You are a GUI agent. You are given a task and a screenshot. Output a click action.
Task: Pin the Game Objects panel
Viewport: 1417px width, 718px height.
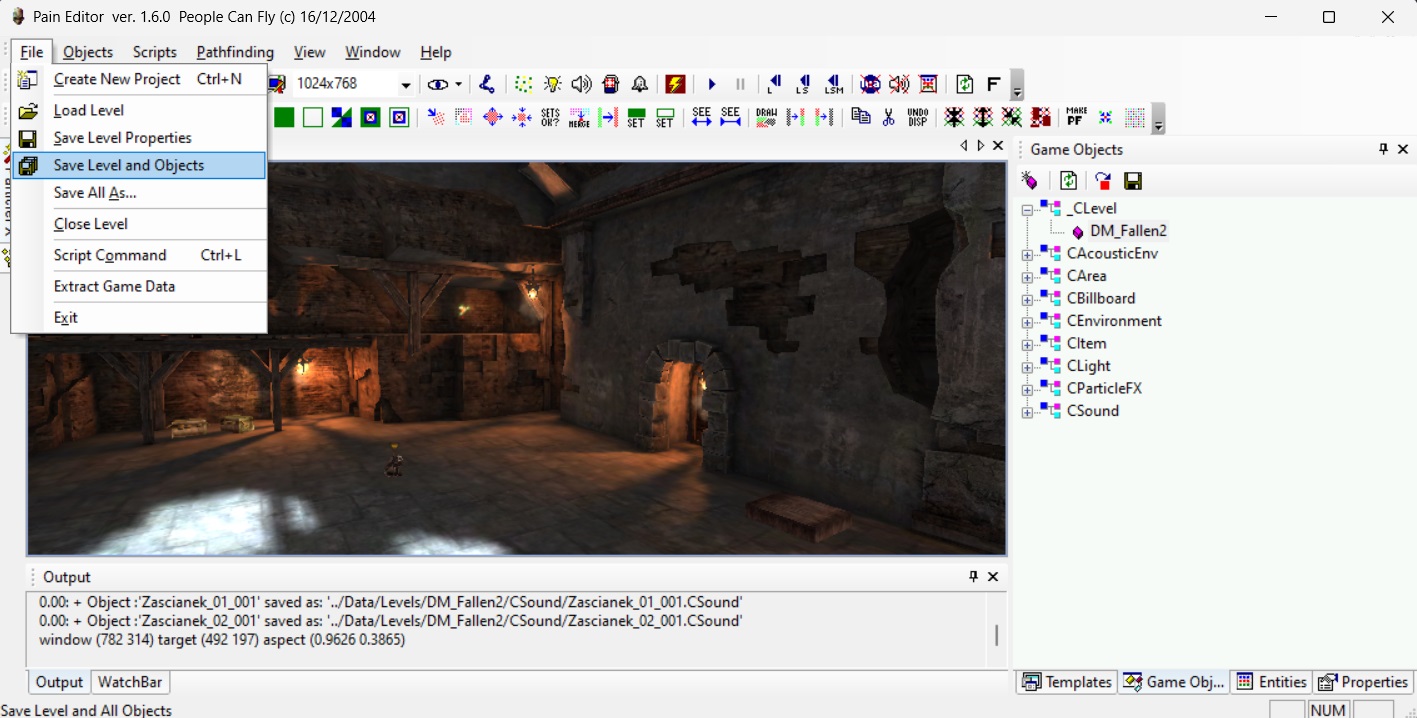1383,149
